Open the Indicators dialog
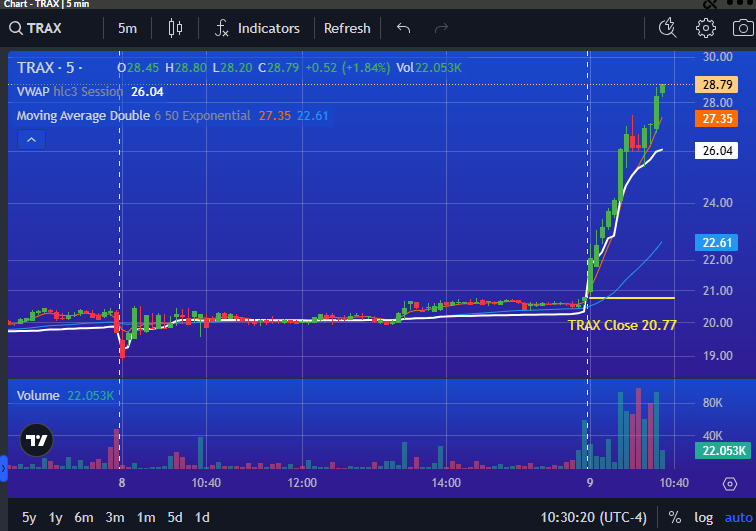The width and height of the screenshot is (756, 531). (x=257, y=28)
